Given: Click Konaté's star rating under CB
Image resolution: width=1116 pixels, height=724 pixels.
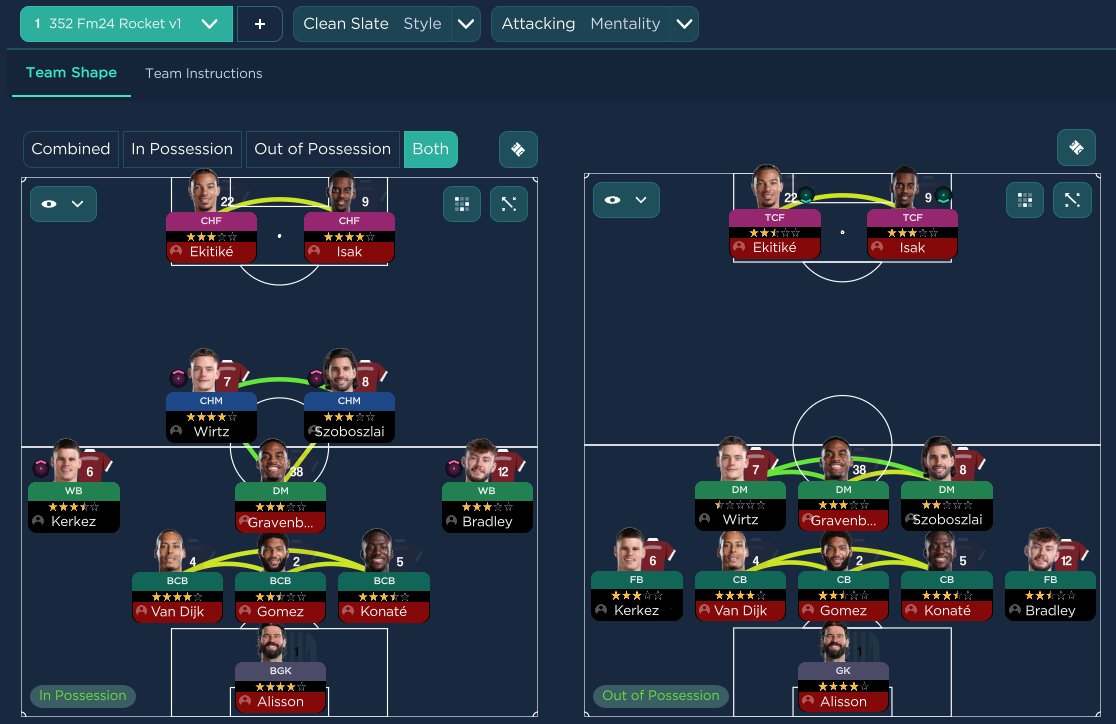Looking at the screenshot, I should tap(947, 595).
